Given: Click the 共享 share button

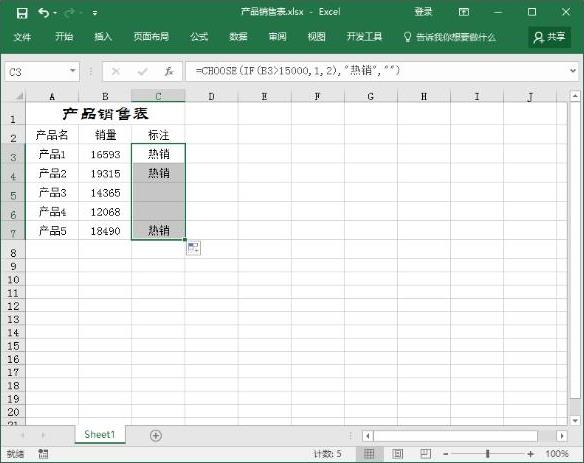Looking at the screenshot, I should click(549, 37).
